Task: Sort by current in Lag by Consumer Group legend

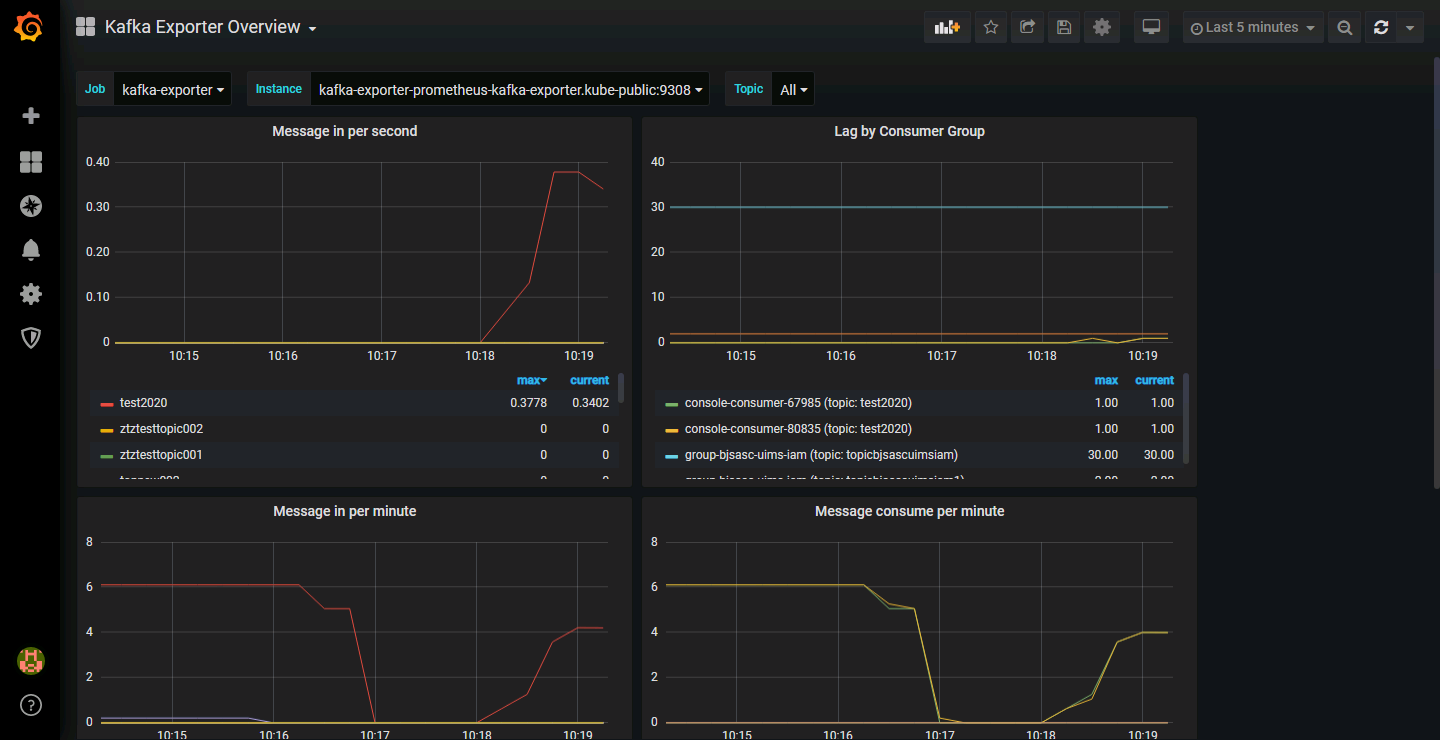Action: point(1154,380)
